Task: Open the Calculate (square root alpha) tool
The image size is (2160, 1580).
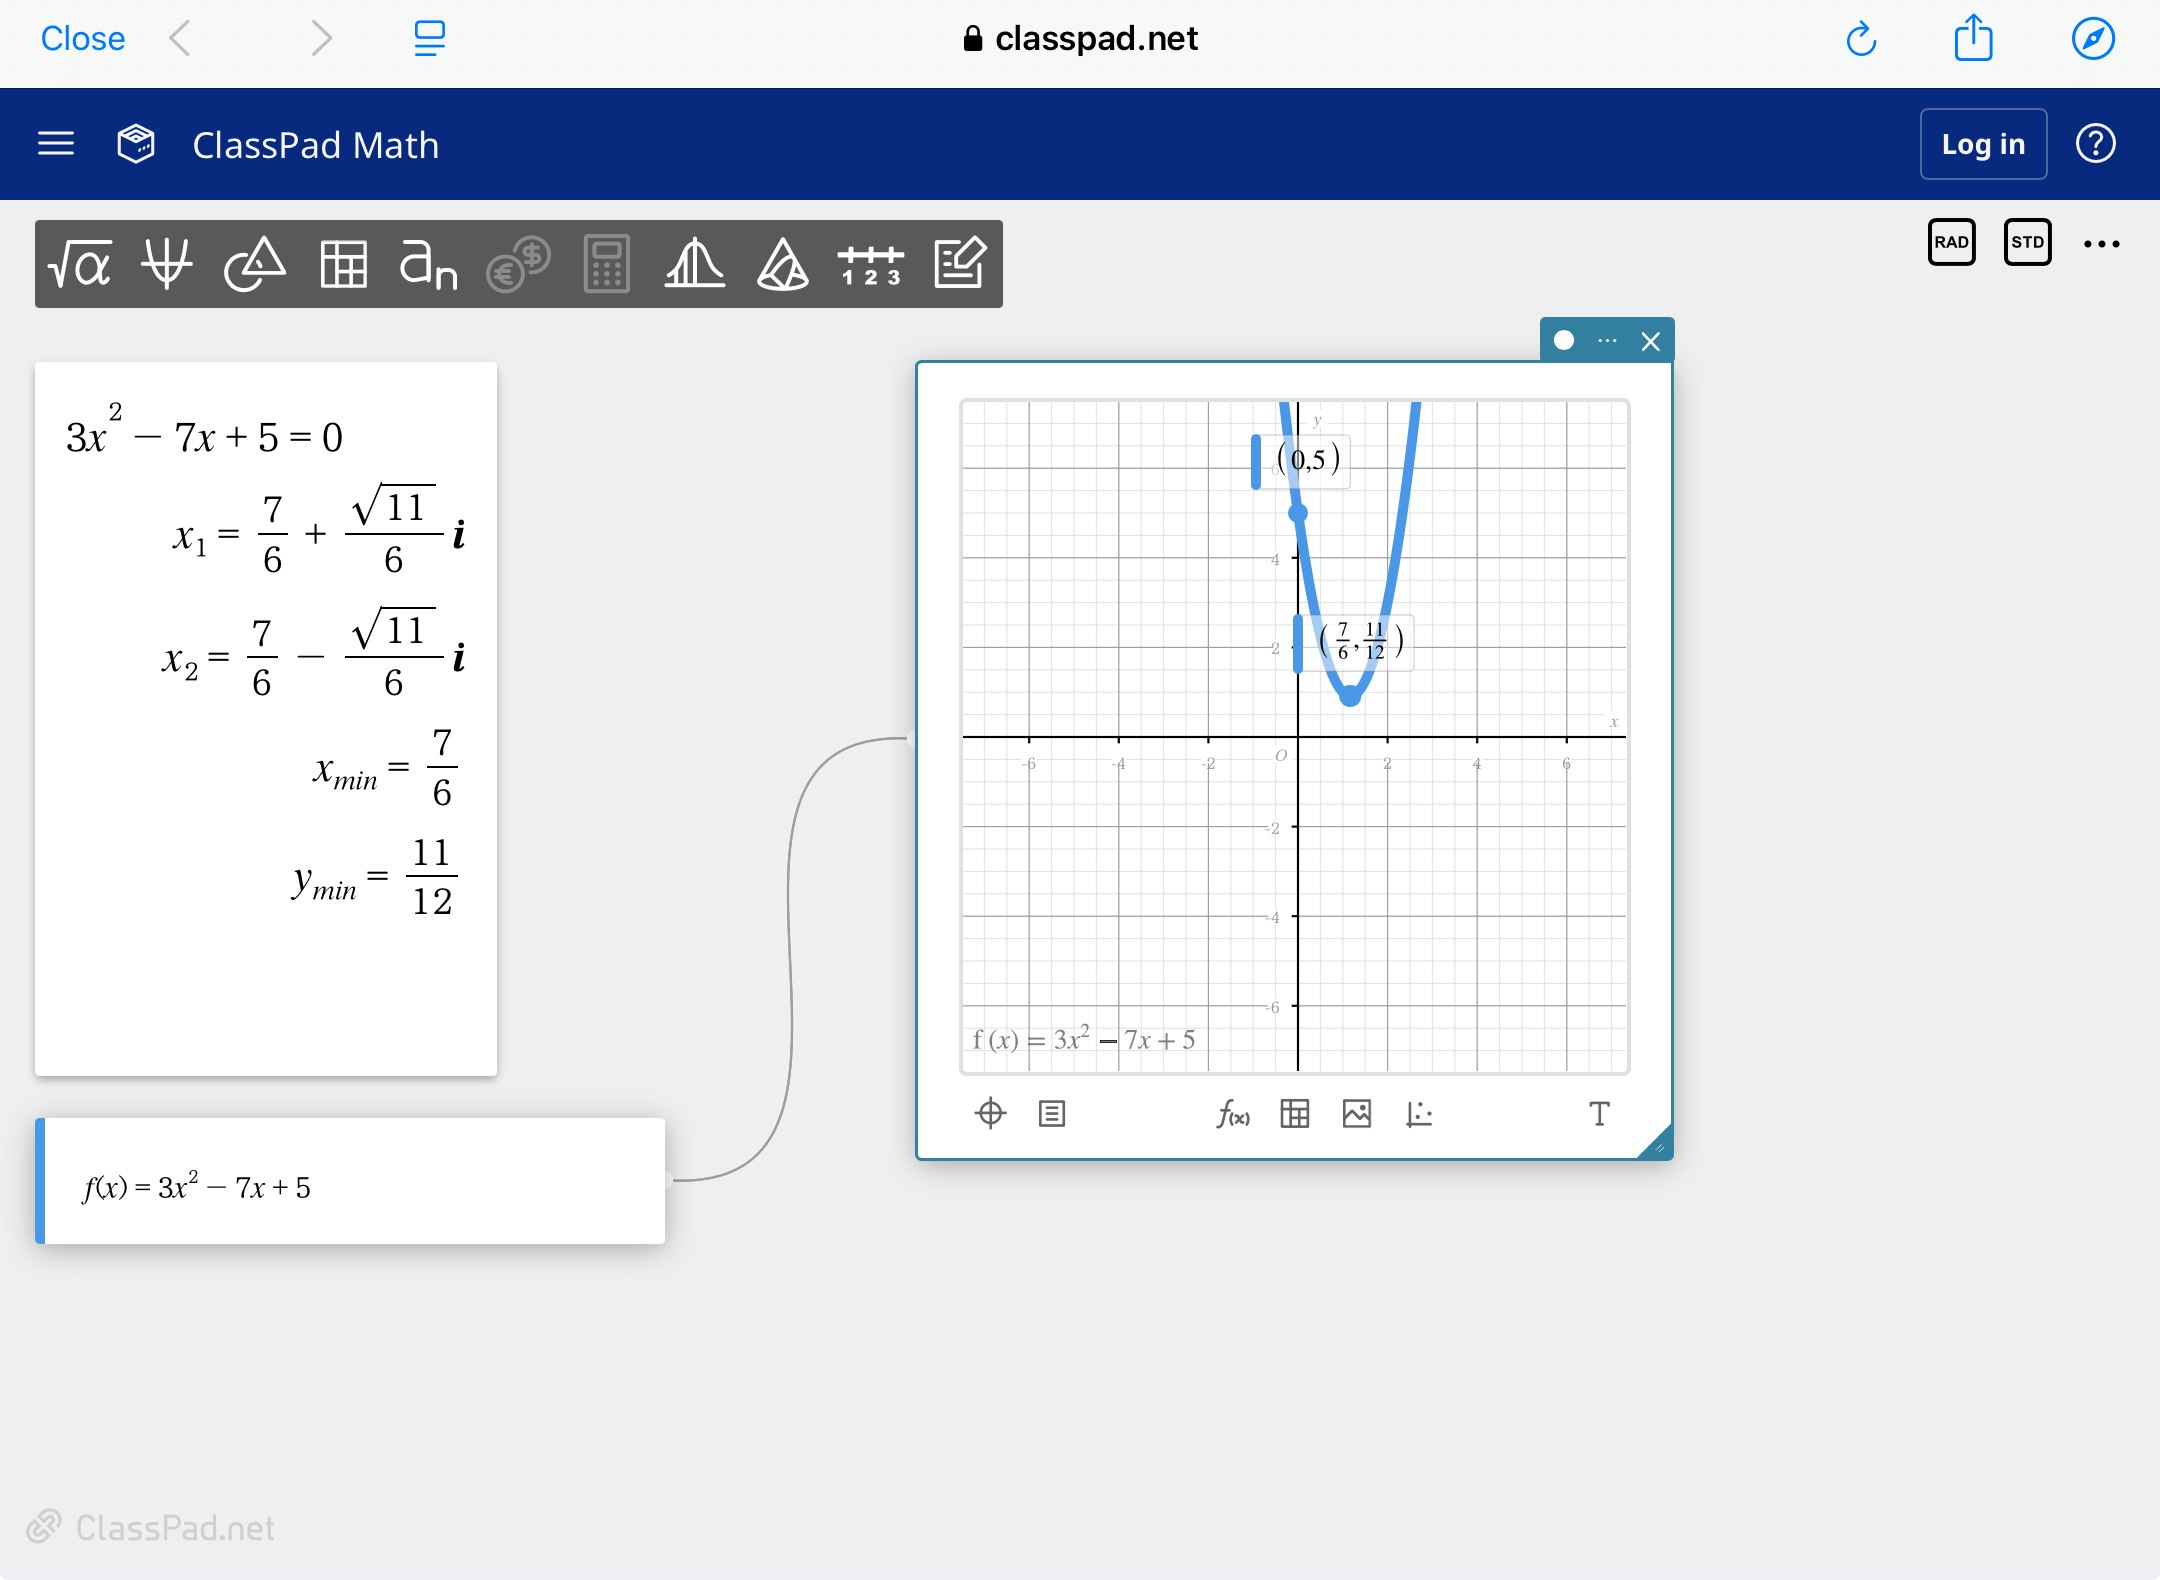Action: click(x=80, y=264)
